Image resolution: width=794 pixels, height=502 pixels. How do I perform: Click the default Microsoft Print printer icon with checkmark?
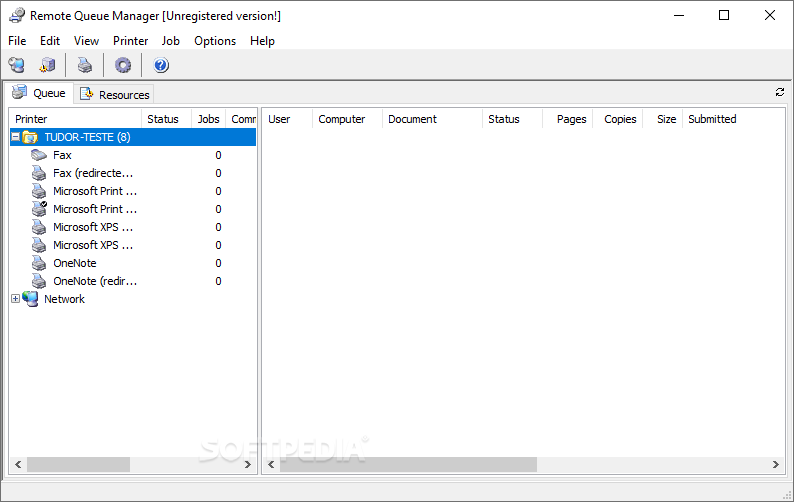coord(39,209)
